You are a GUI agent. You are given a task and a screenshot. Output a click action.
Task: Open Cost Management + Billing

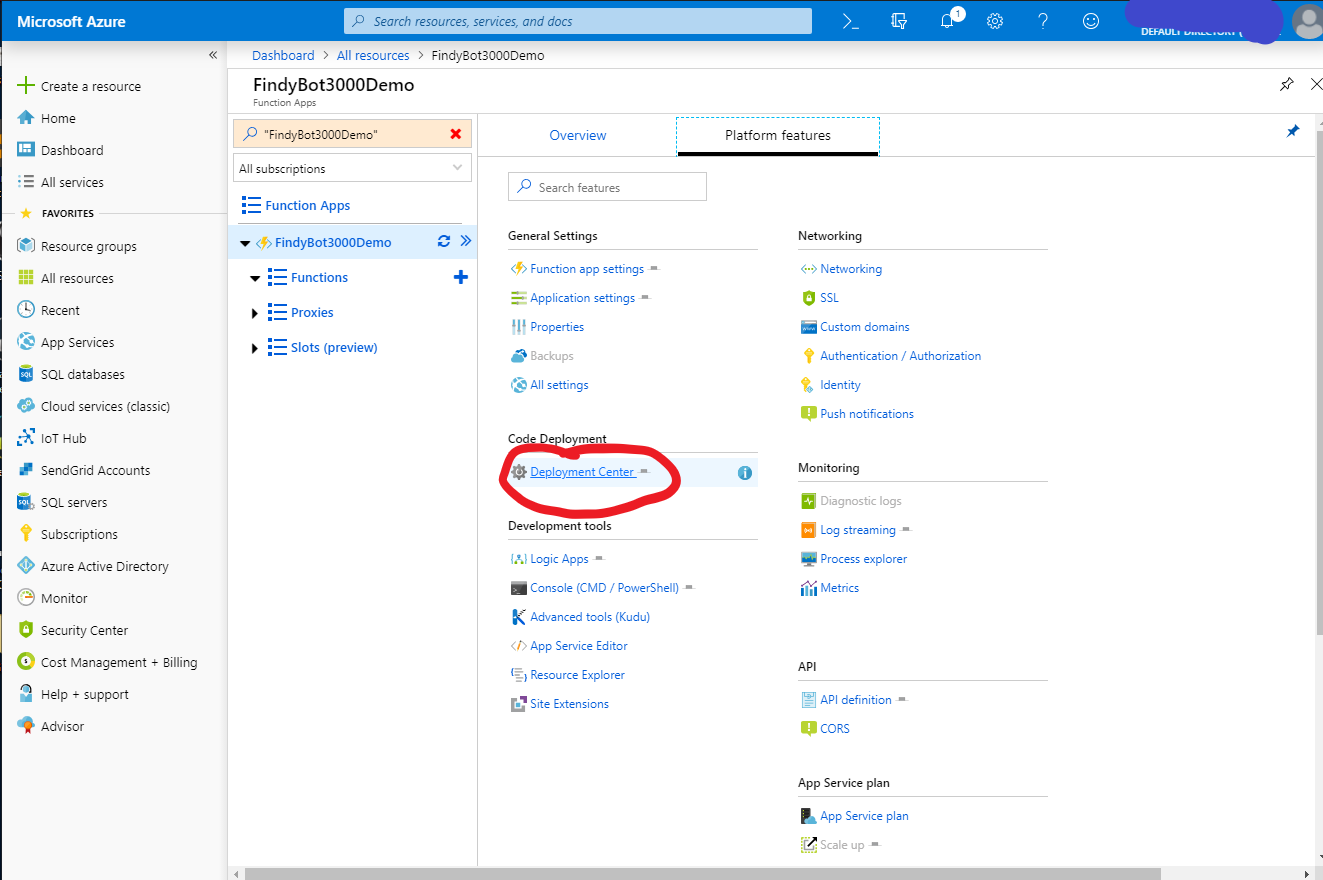tap(119, 662)
